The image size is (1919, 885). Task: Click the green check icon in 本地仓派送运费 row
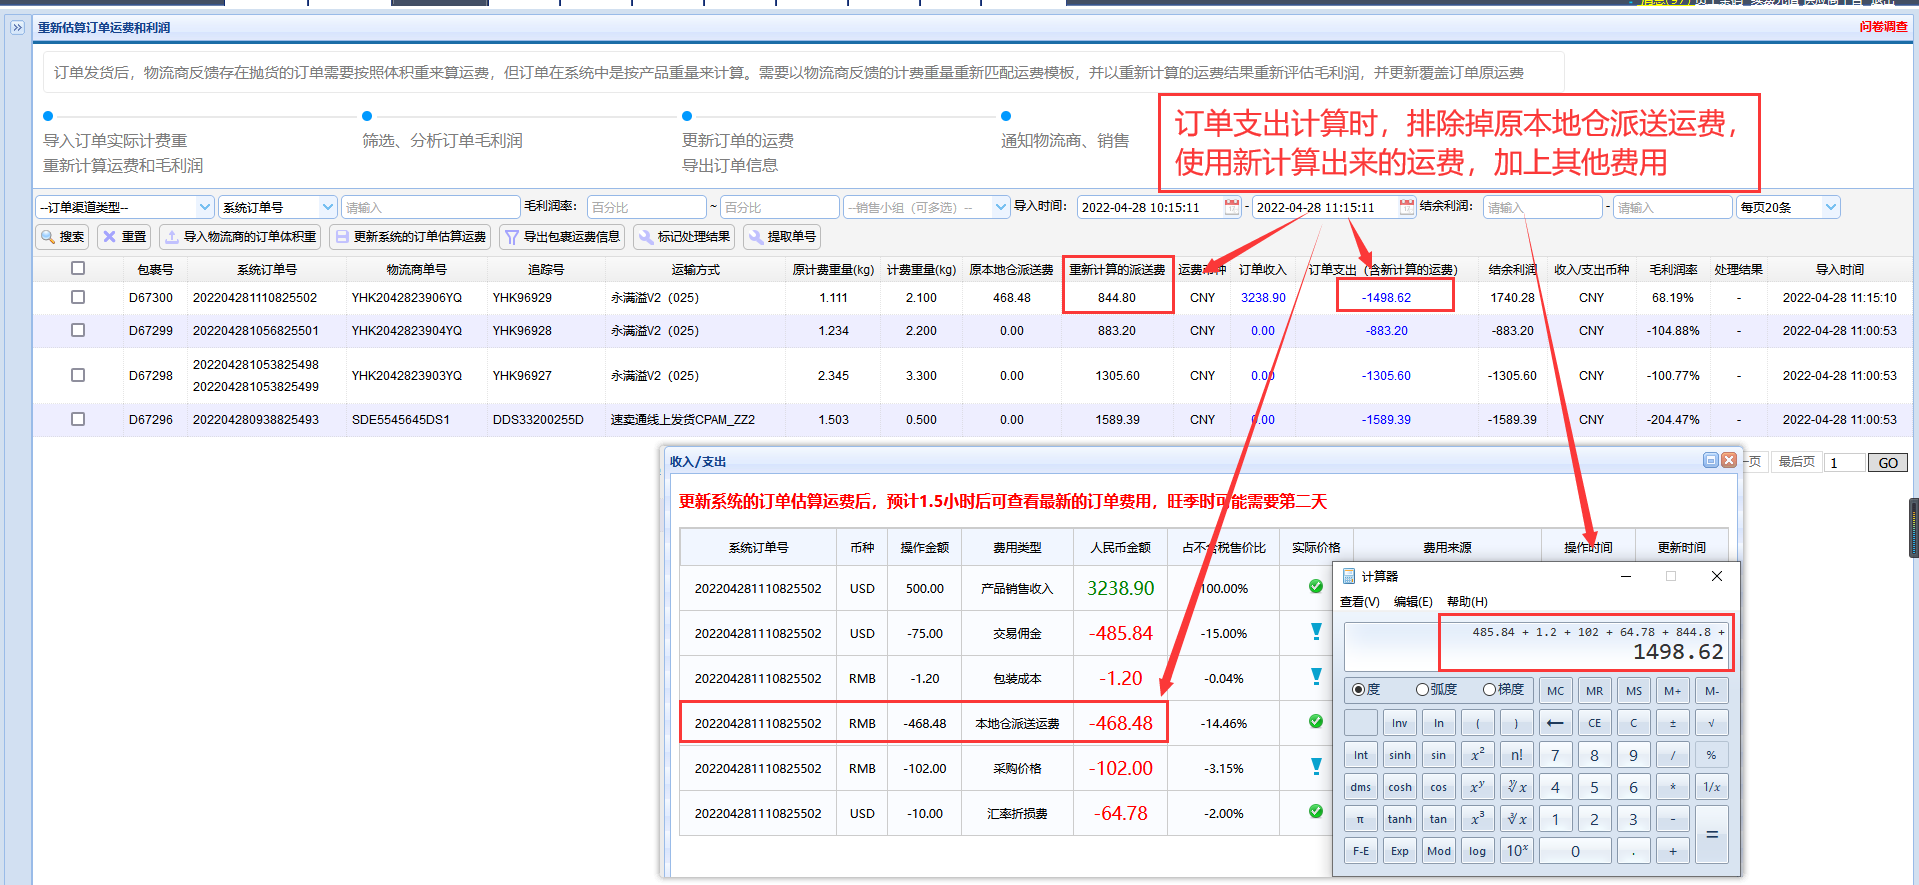(x=1316, y=722)
